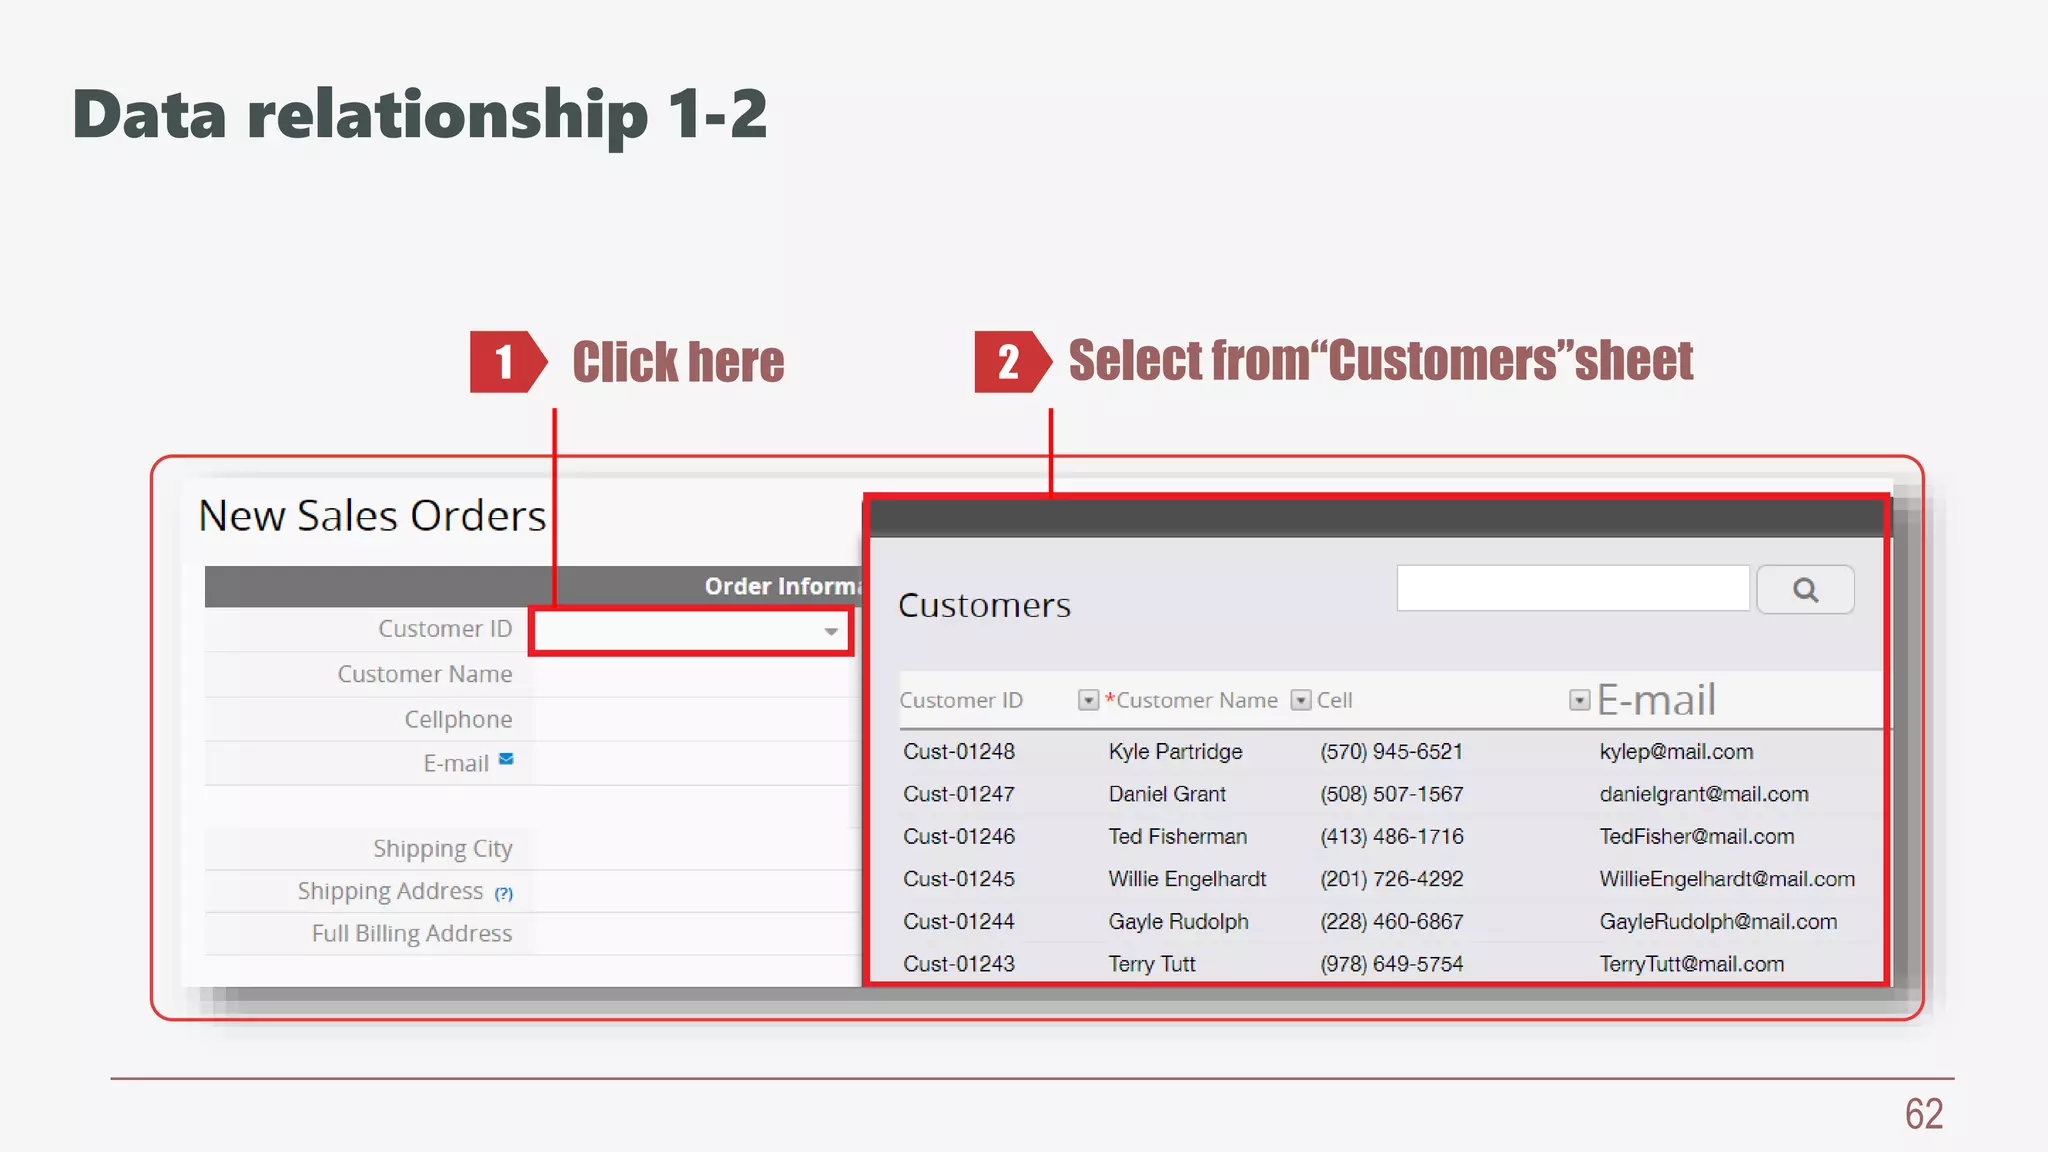Click email danielgrant@mail.com

(x=1704, y=794)
